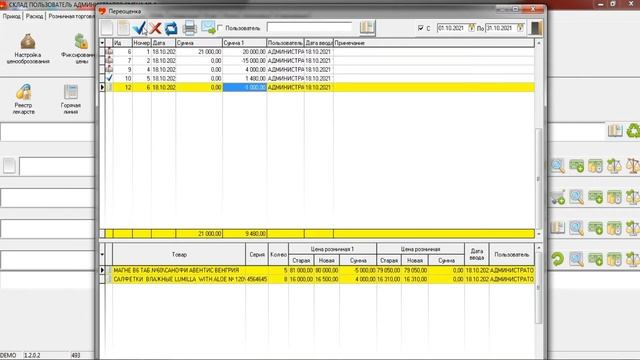Viewport: 640px width, 360px height.
Task: Open the Расход menu in main window
Action: 35,16
